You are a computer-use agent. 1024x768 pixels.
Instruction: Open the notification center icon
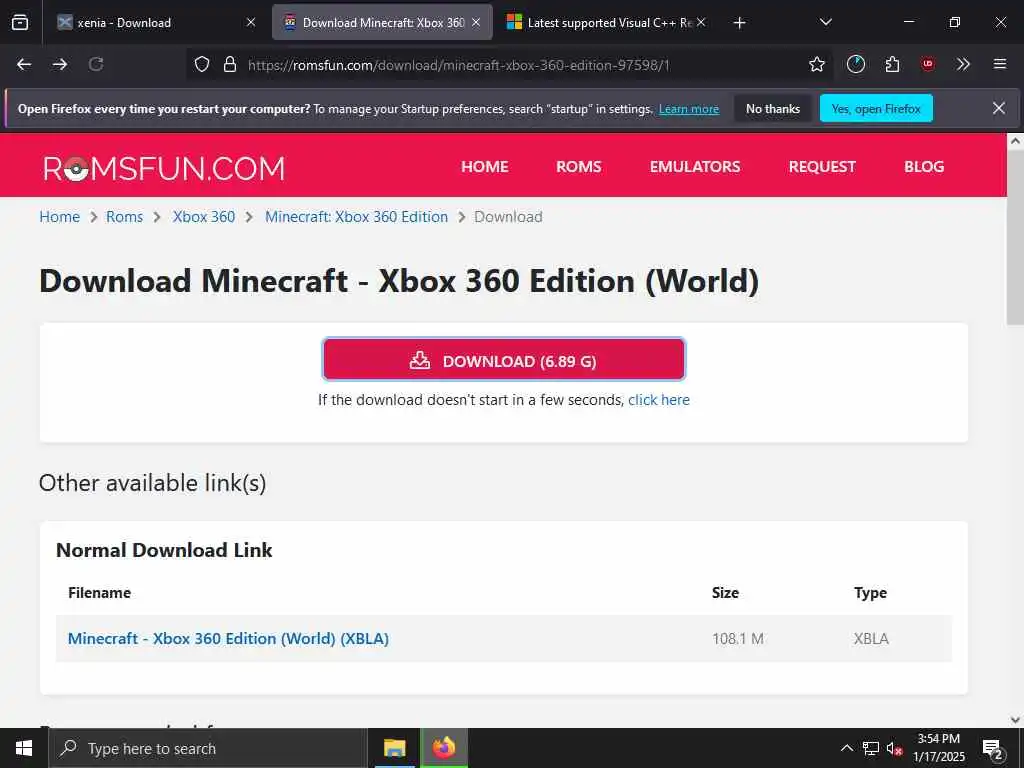[993, 748]
